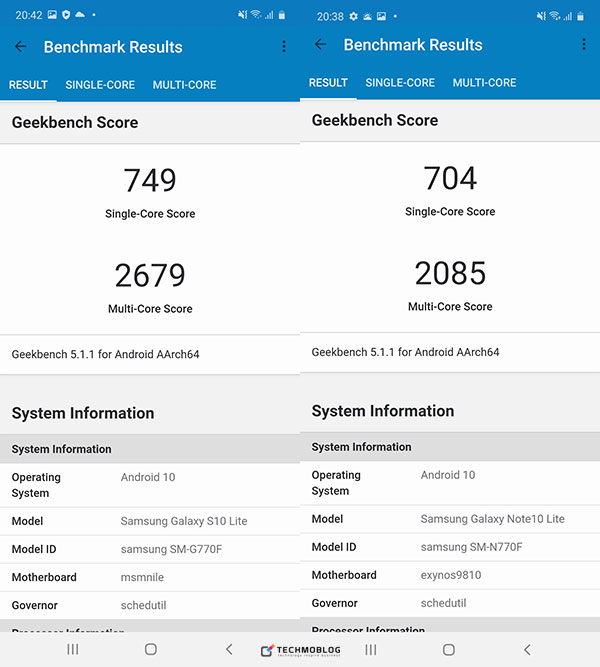Tap the 749 single-core score
The width and height of the screenshot is (600, 667).
150,180
